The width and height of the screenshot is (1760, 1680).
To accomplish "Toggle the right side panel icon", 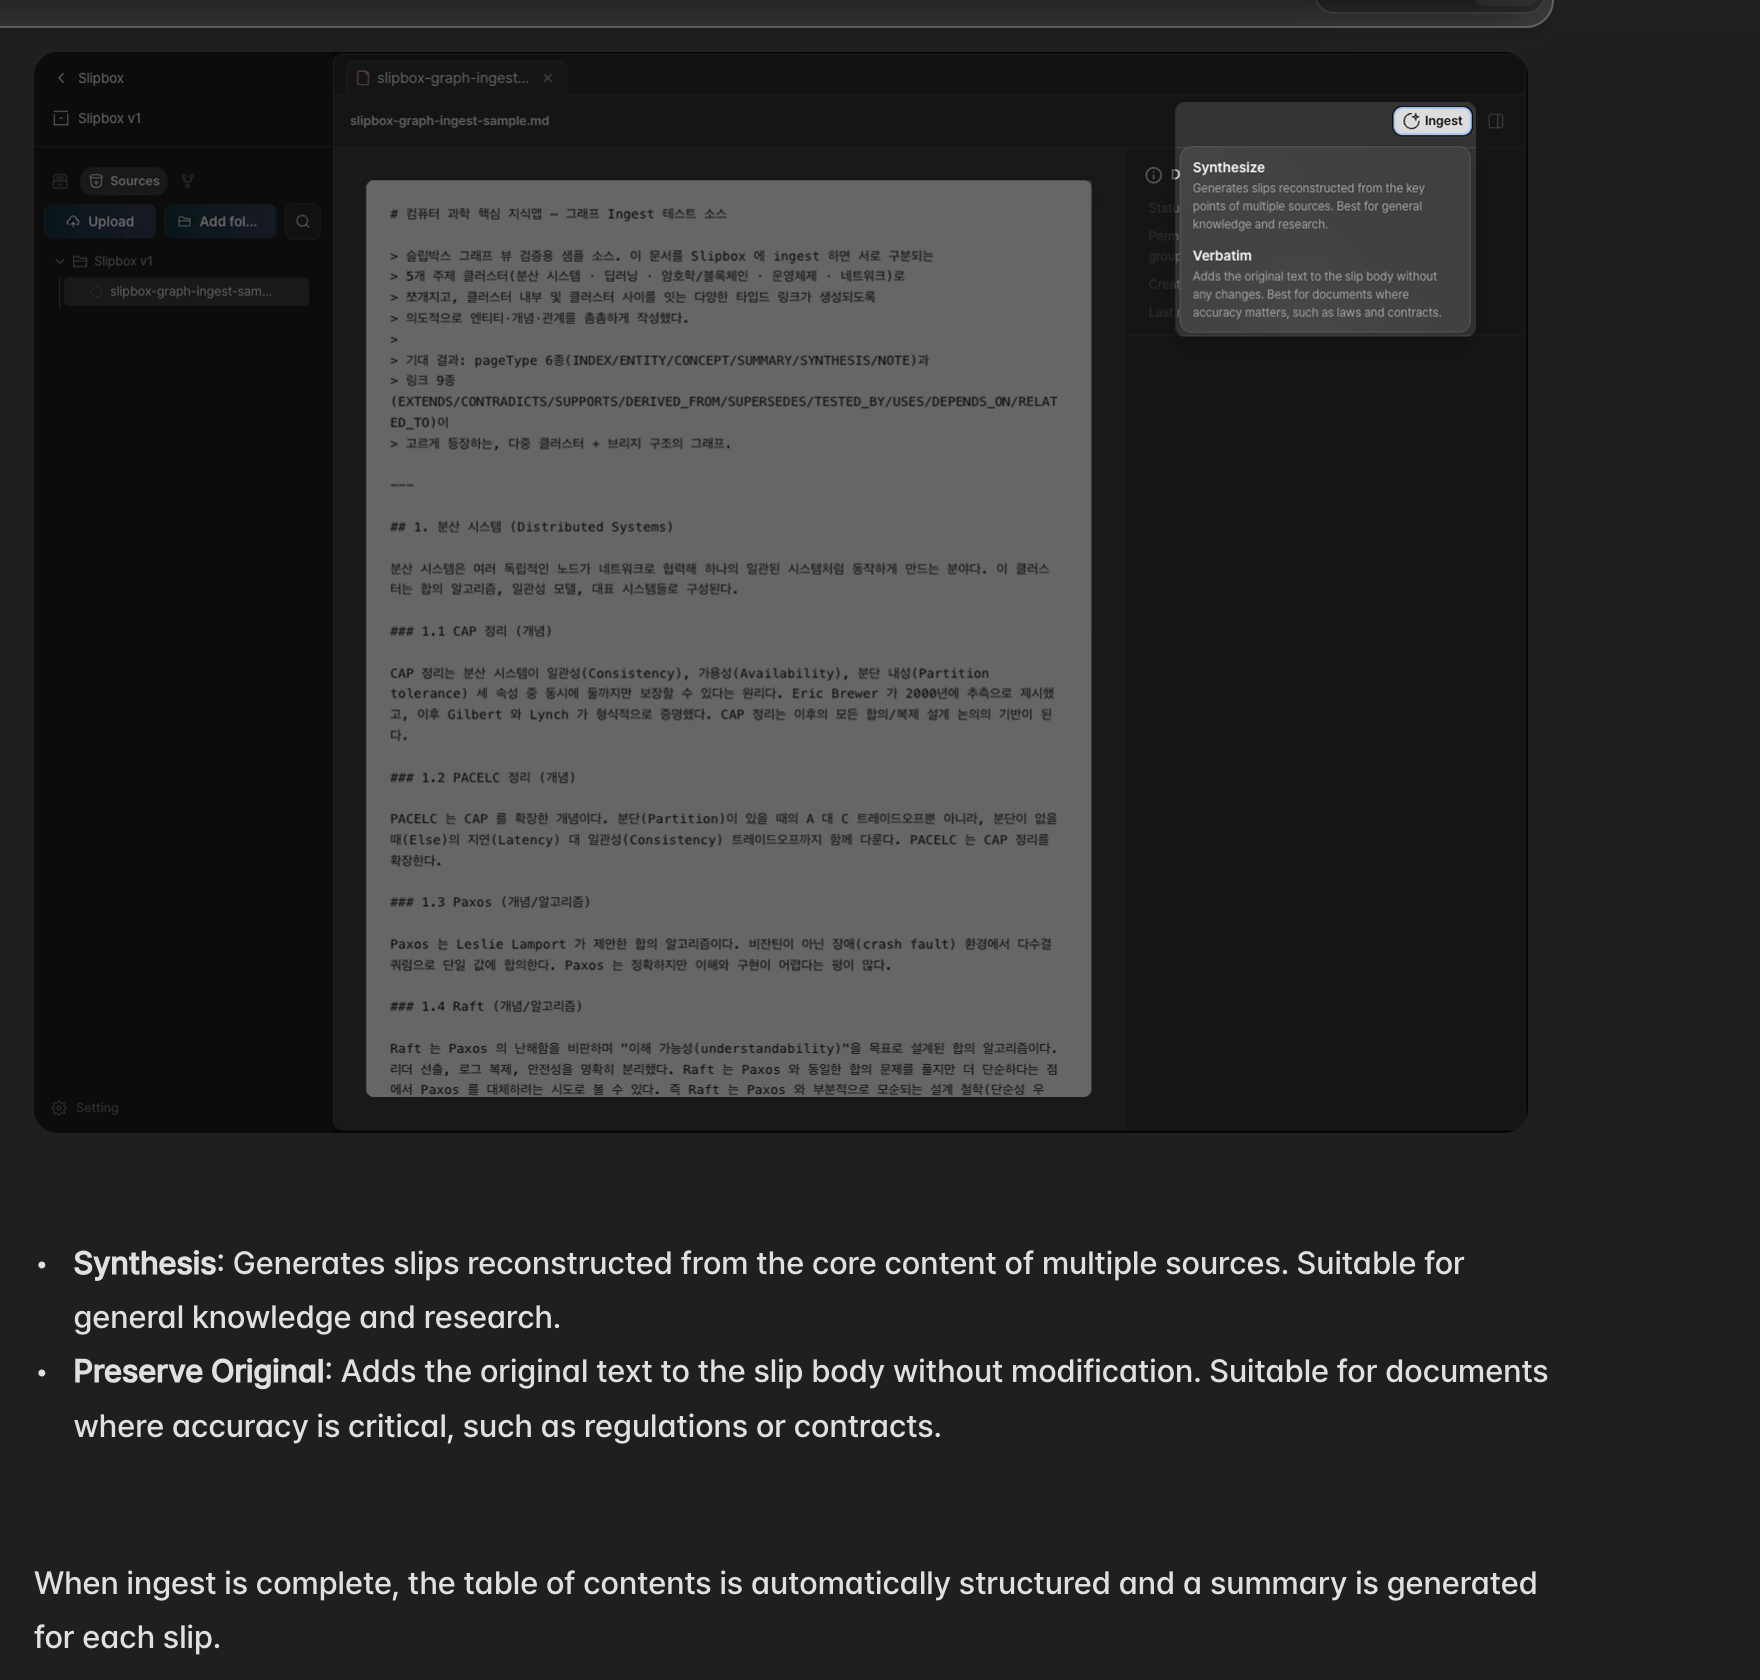I will (1496, 121).
